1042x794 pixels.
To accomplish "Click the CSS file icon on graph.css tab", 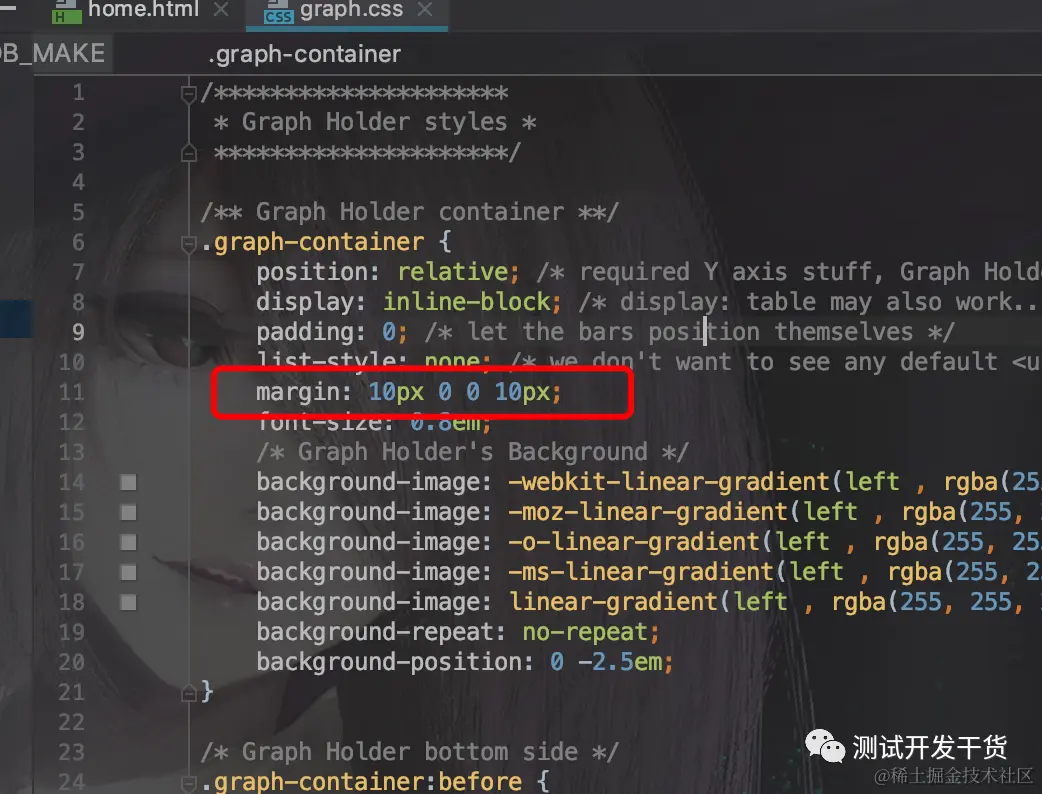I will 278,13.
